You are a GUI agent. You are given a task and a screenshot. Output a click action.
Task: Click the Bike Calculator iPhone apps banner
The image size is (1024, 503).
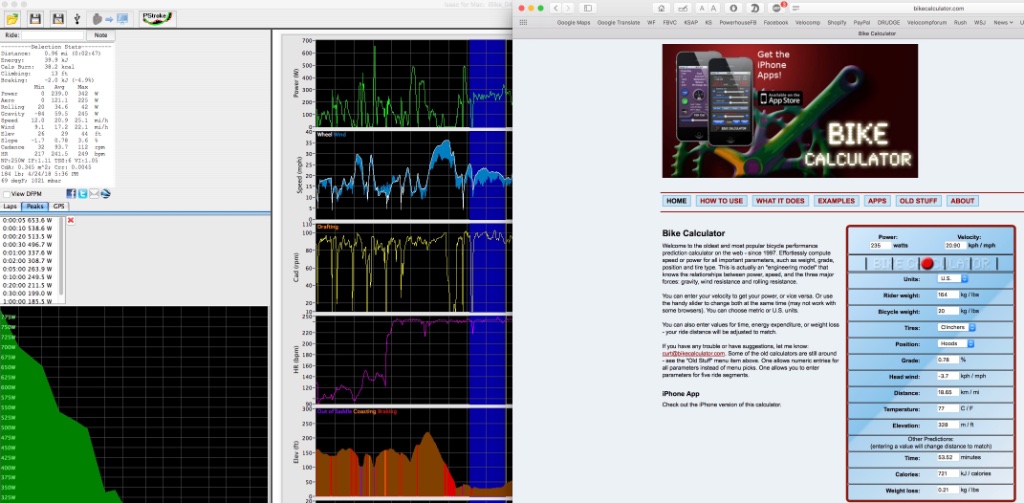click(790, 111)
